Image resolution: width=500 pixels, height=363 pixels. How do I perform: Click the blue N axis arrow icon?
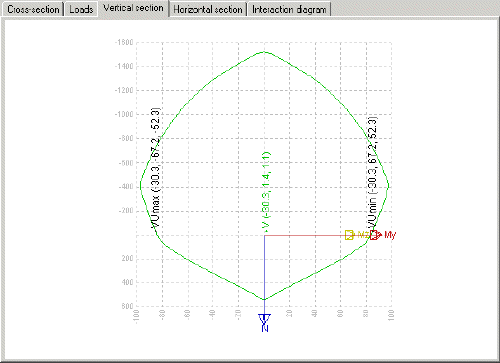click(x=264, y=319)
